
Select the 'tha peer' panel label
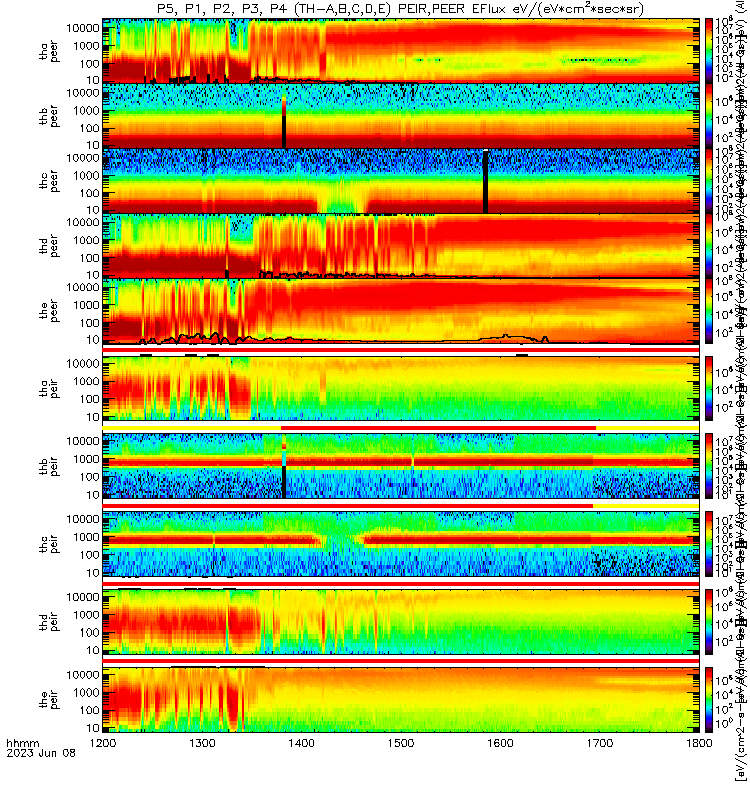pos(49,52)
